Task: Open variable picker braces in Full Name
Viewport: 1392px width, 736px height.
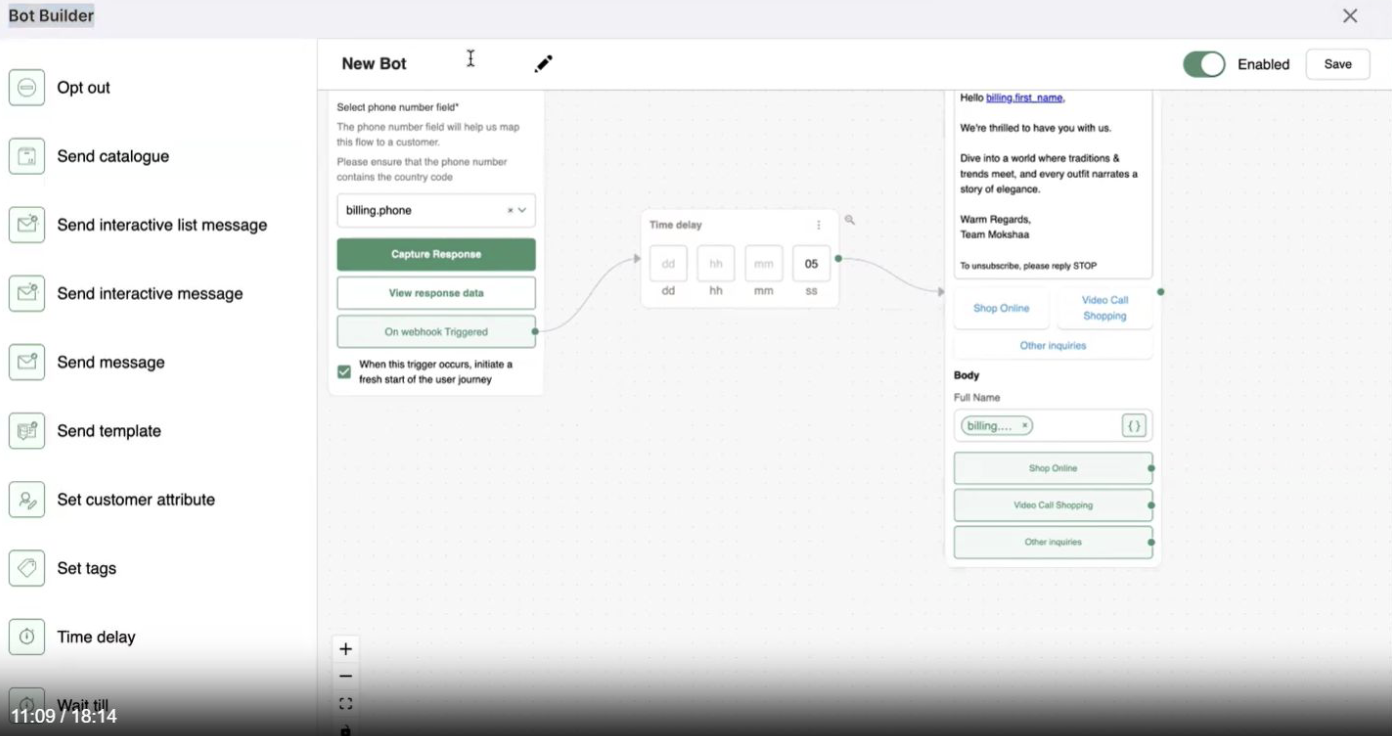Action: click(x=1134, y=426)
